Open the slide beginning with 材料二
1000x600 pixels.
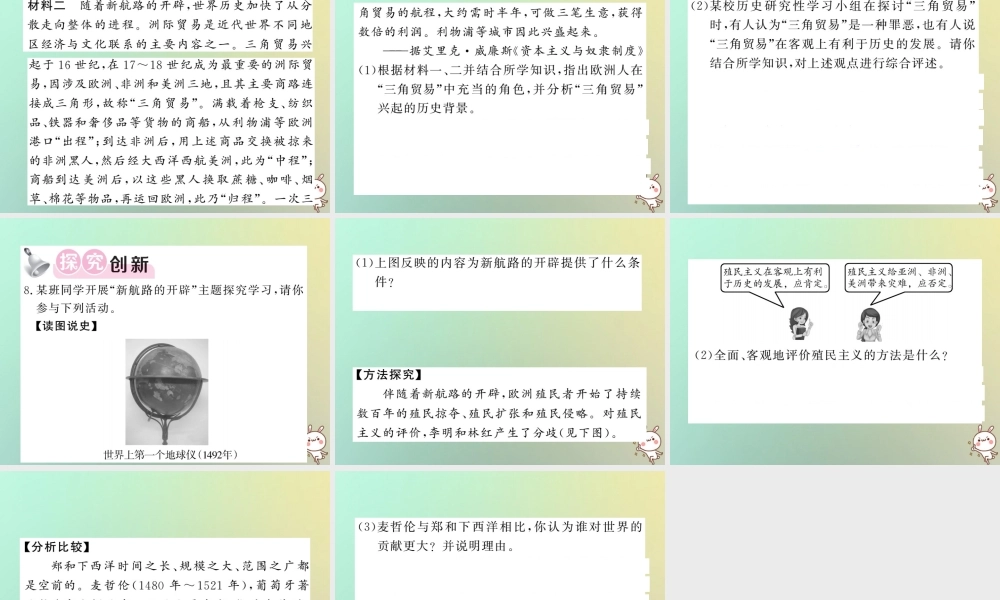coord(165,106)
